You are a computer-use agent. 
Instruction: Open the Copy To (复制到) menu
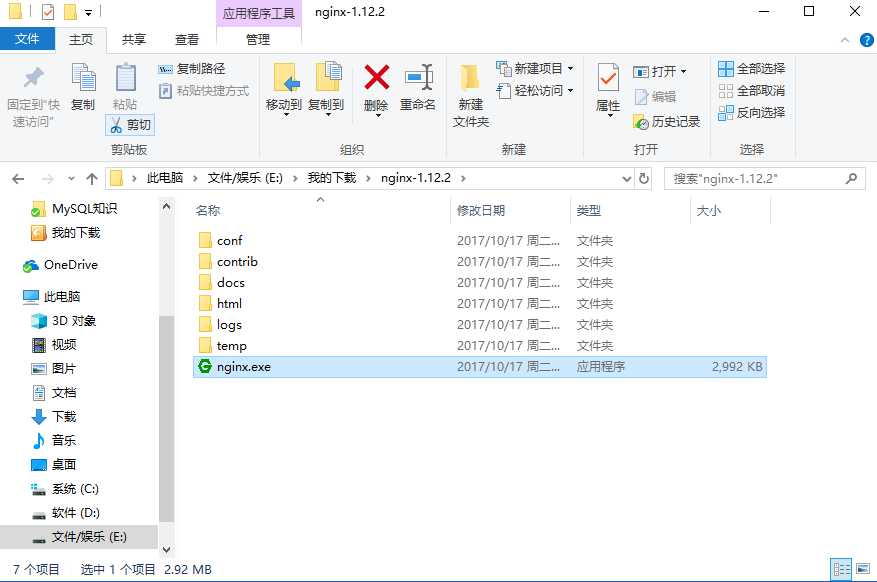(326, 88)
